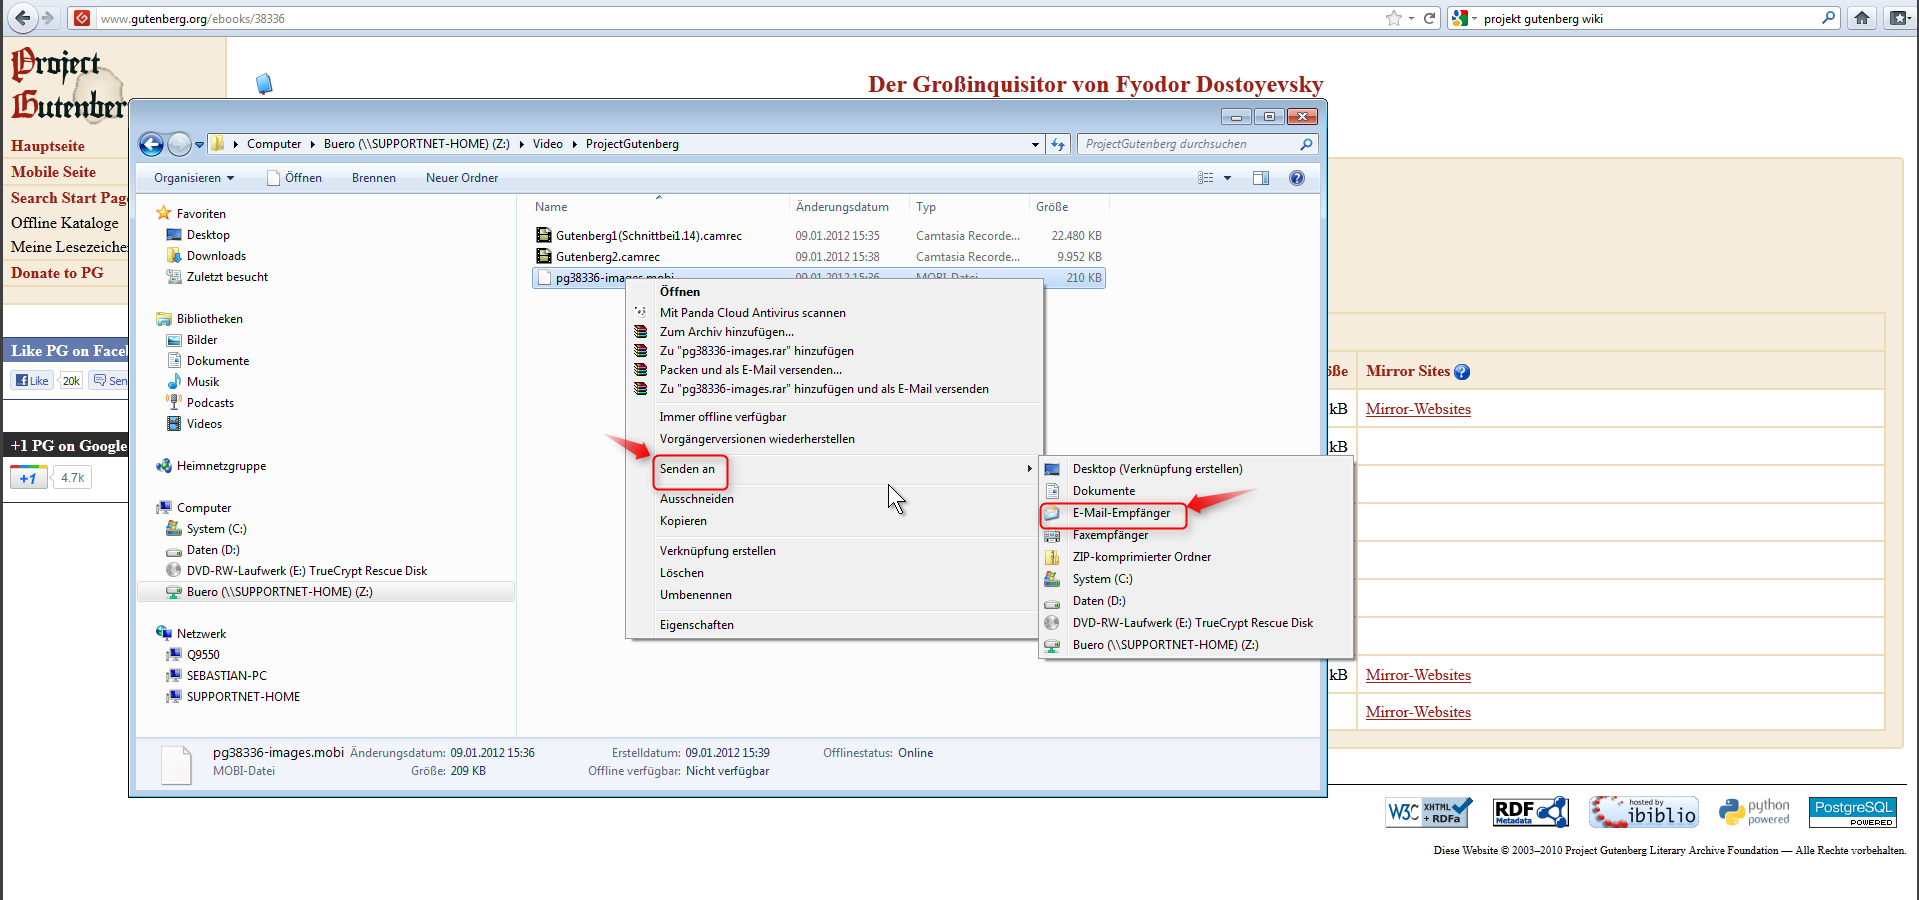Click the Gutenberg2 camrec file icon
Viewport: 1919px width, 900px height.
544,257
